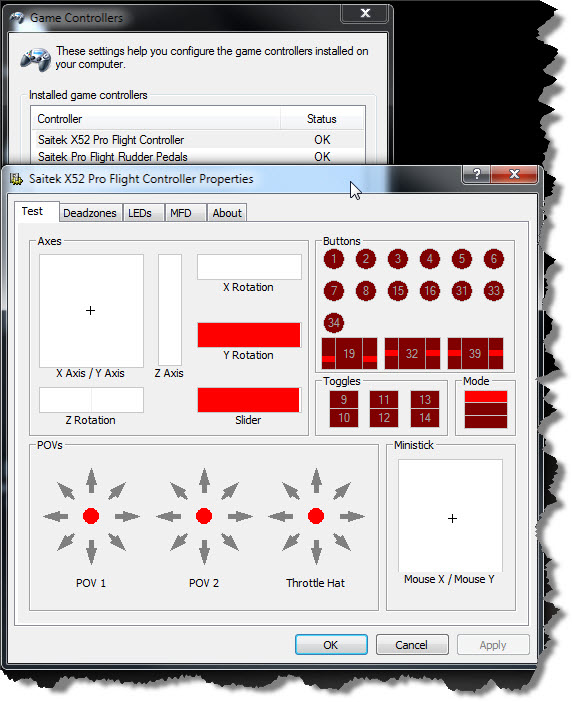Image resolution: width=572 pixels, height=702 pixels.
Task: Click button indicator 2
Action: (366, 259)
